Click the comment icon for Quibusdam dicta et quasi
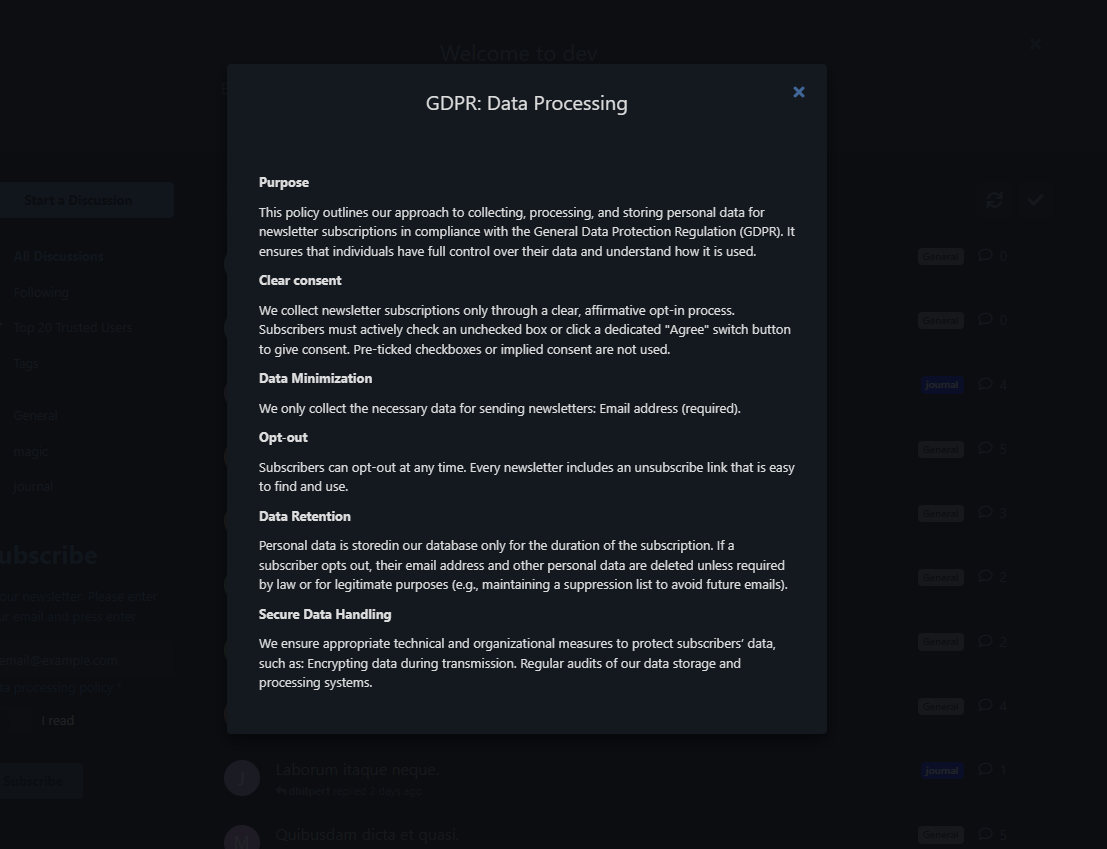 [x=986, y=834]
